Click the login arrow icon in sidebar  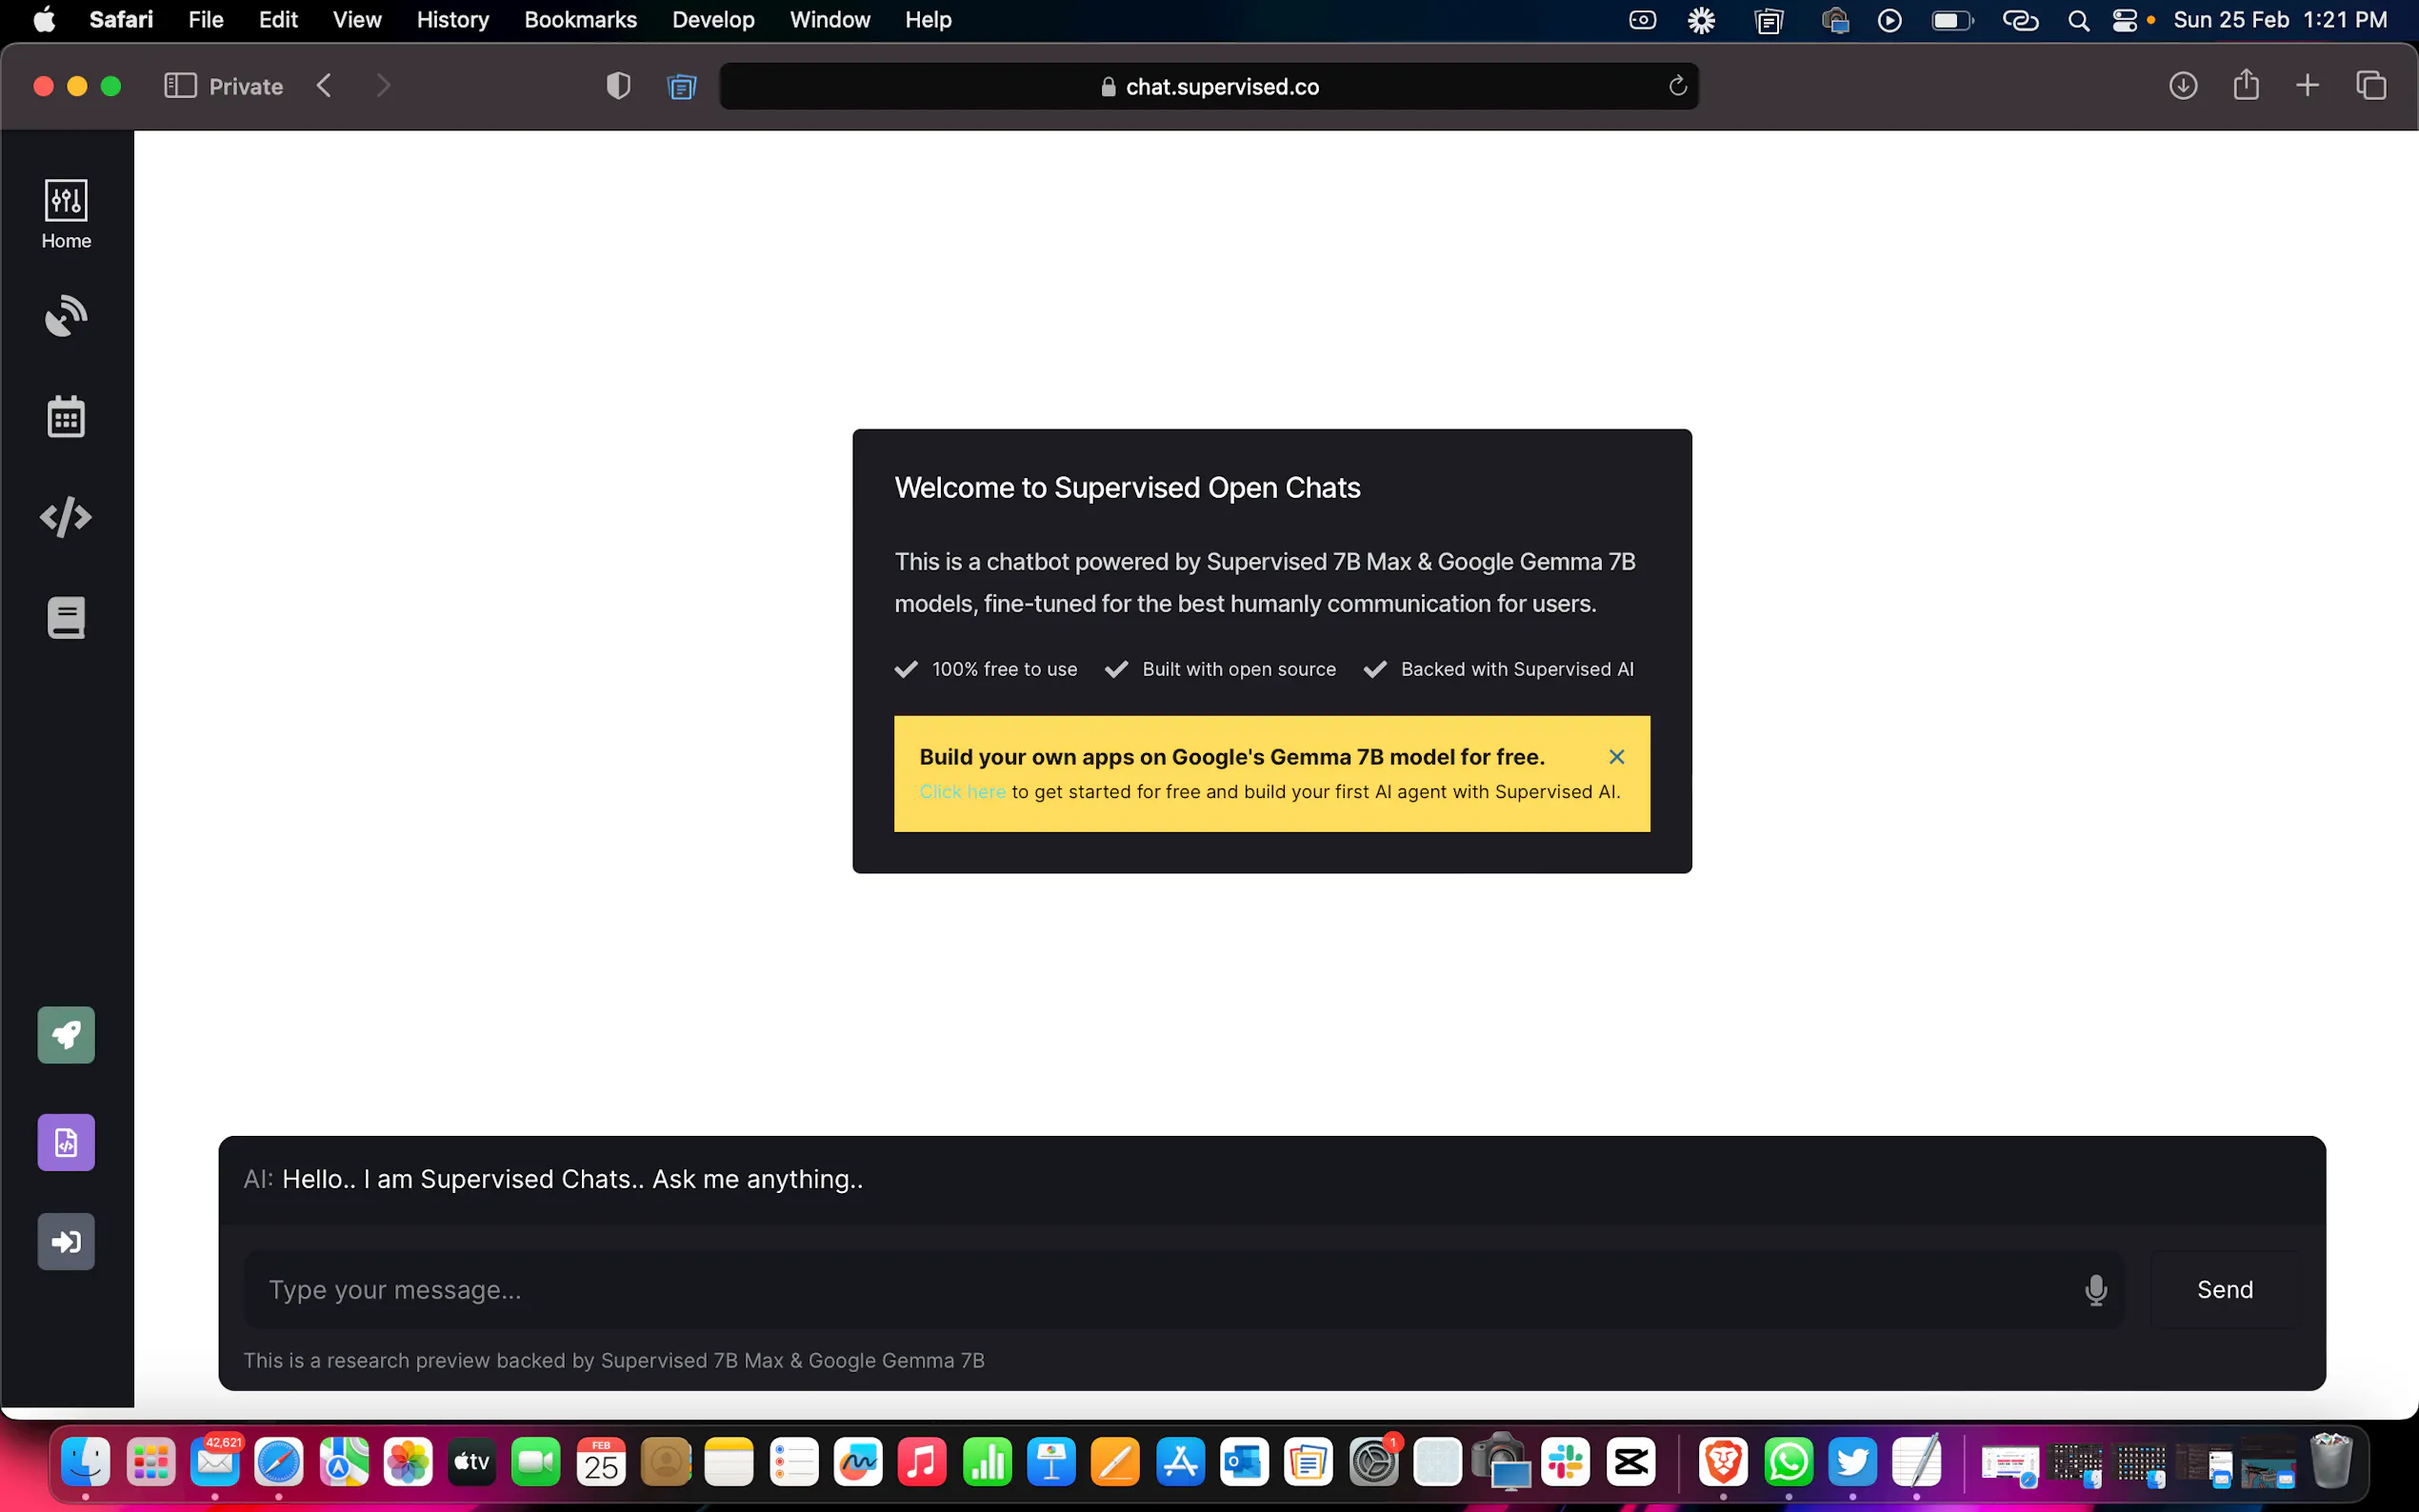click(66, 1241)
